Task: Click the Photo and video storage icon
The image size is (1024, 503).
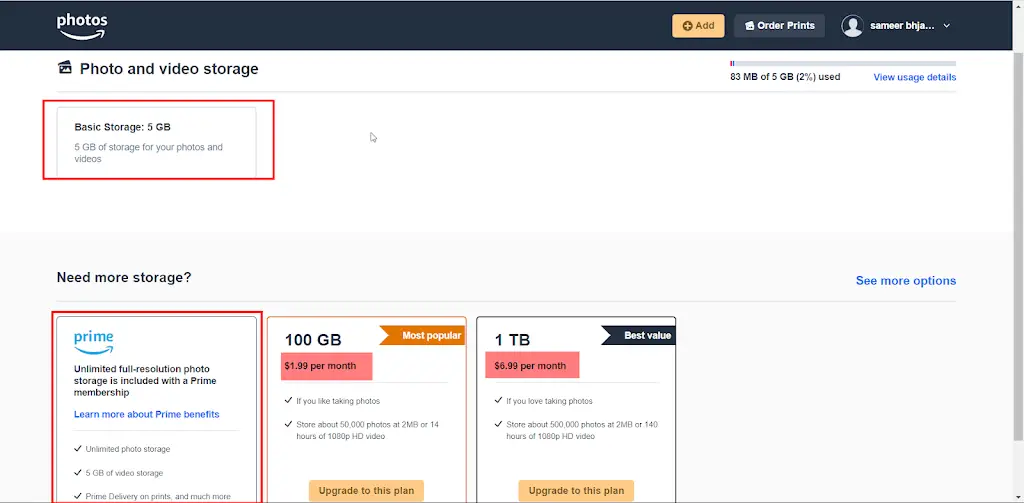Action: coord(65,67)
